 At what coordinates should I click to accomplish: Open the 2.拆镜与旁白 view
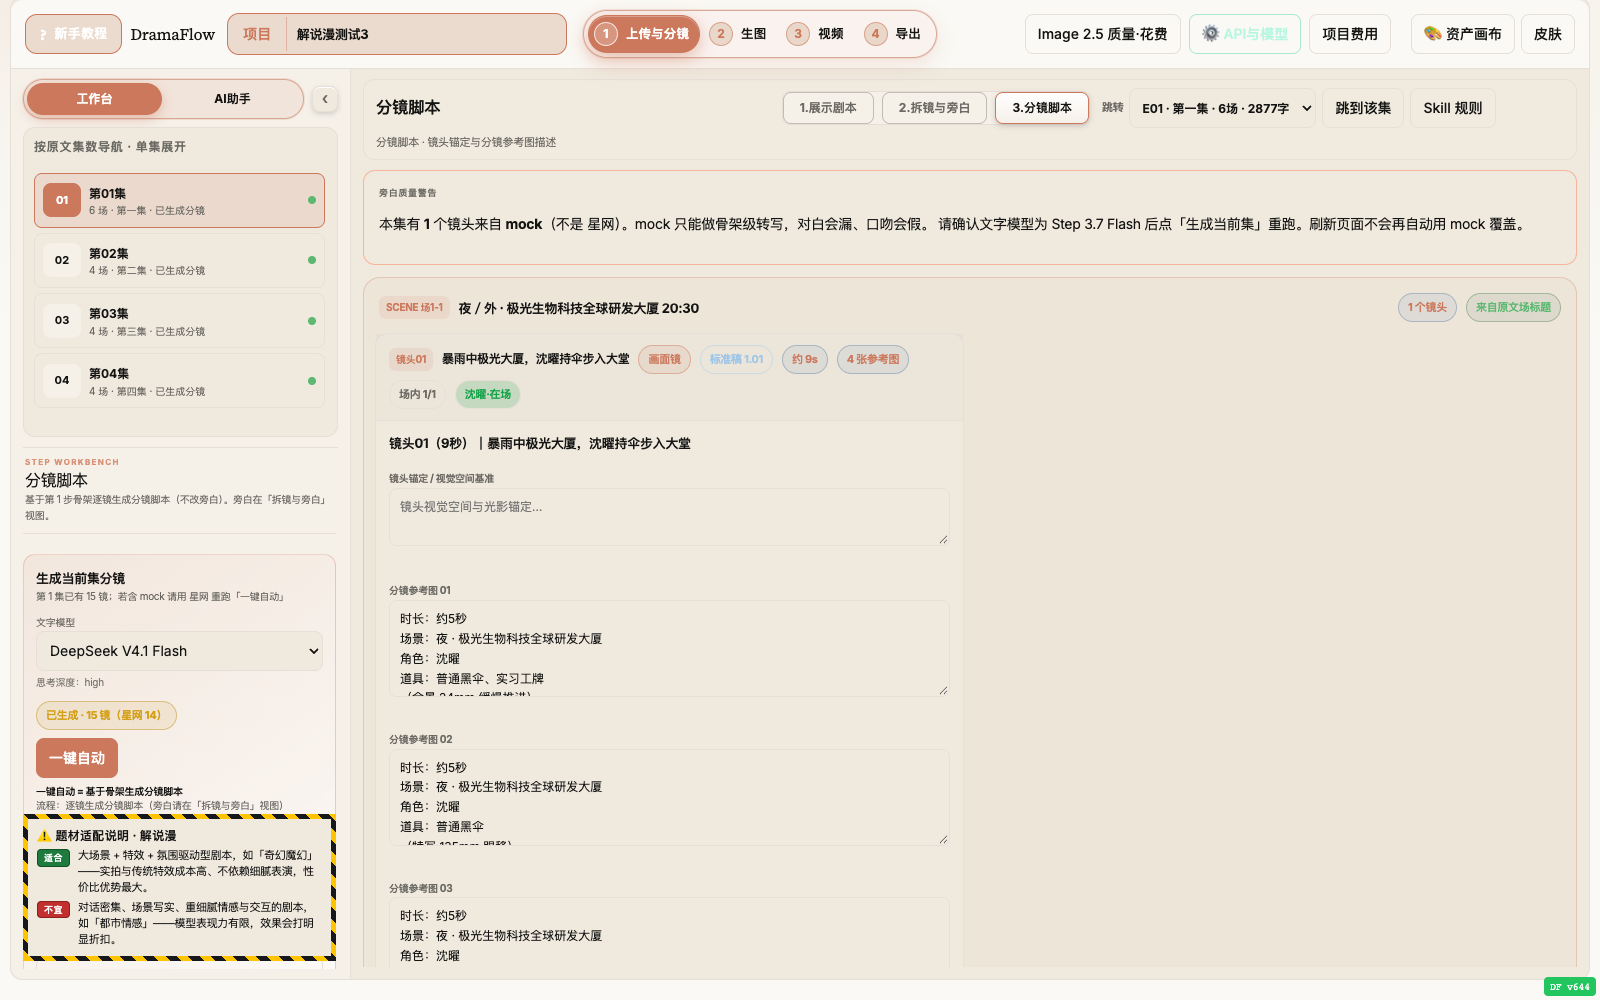pos(934,108)
